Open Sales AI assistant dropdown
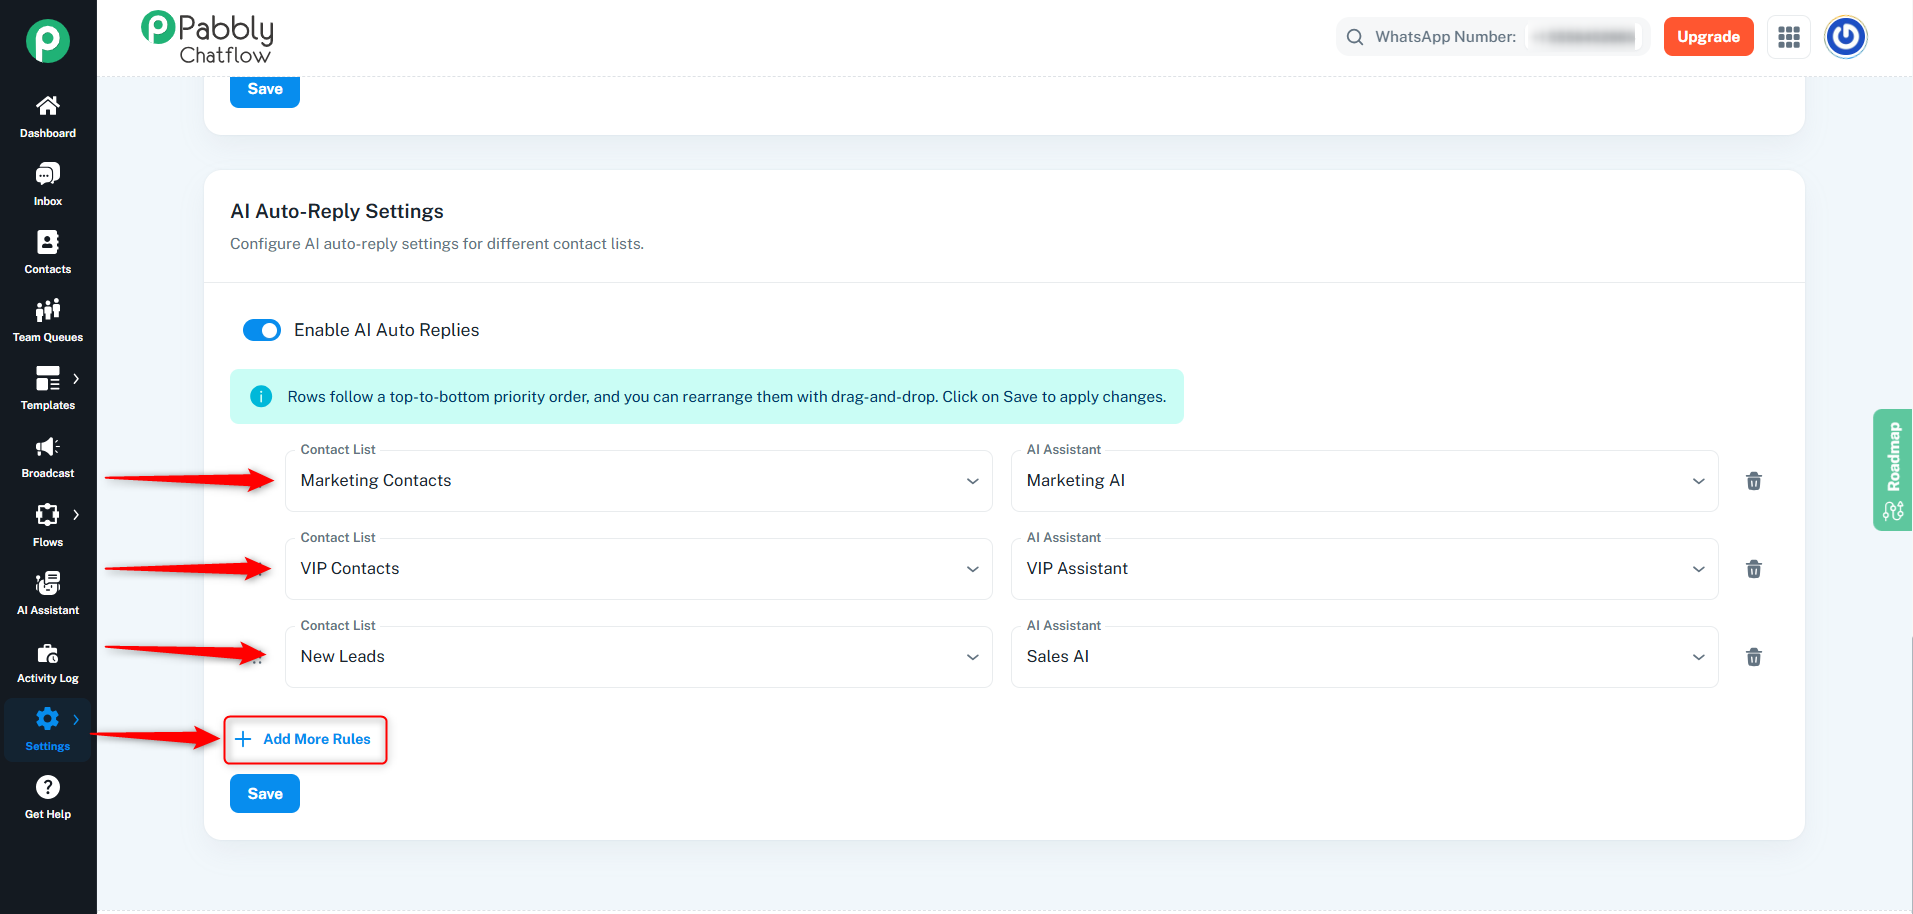The height and width of the screenshot is (914, 1913). tap(1364, 657)
